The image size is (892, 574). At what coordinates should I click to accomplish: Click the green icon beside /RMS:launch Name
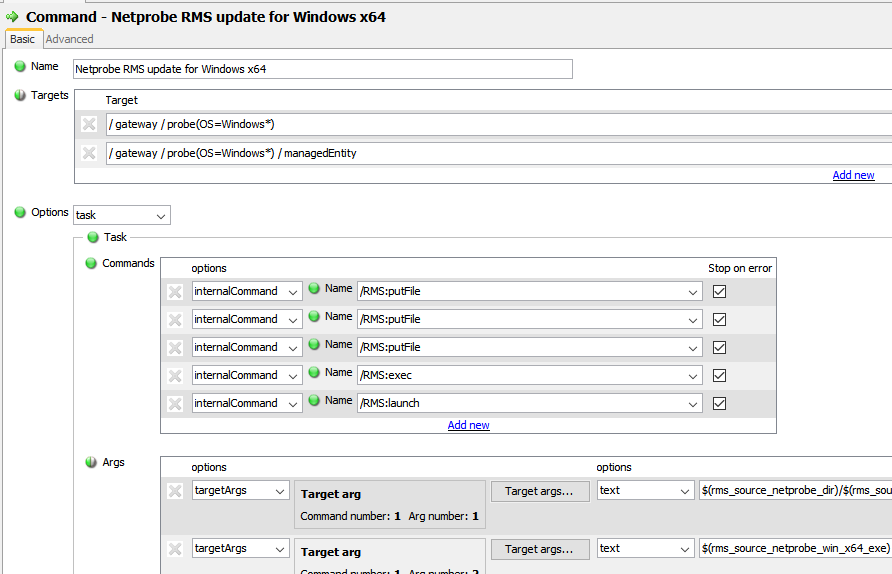(314, 400)
